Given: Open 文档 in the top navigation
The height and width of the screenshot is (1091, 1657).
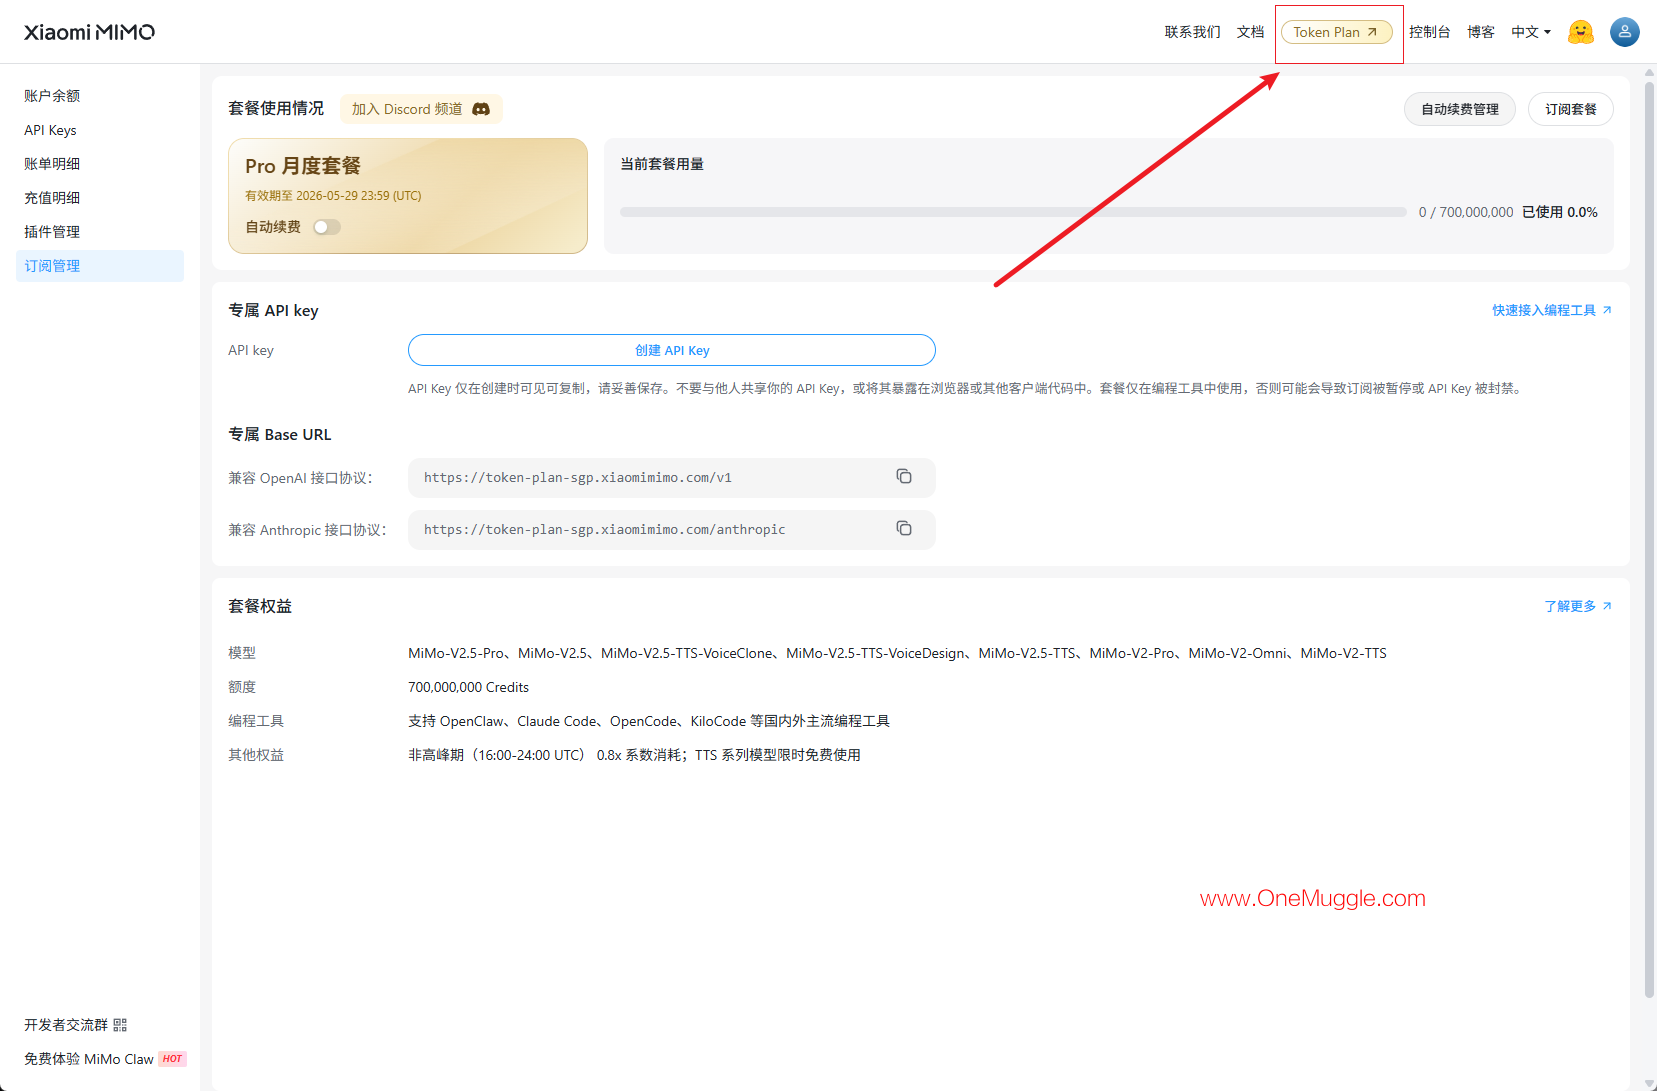Looking at the screenshot, I should tap(1250, 32).
